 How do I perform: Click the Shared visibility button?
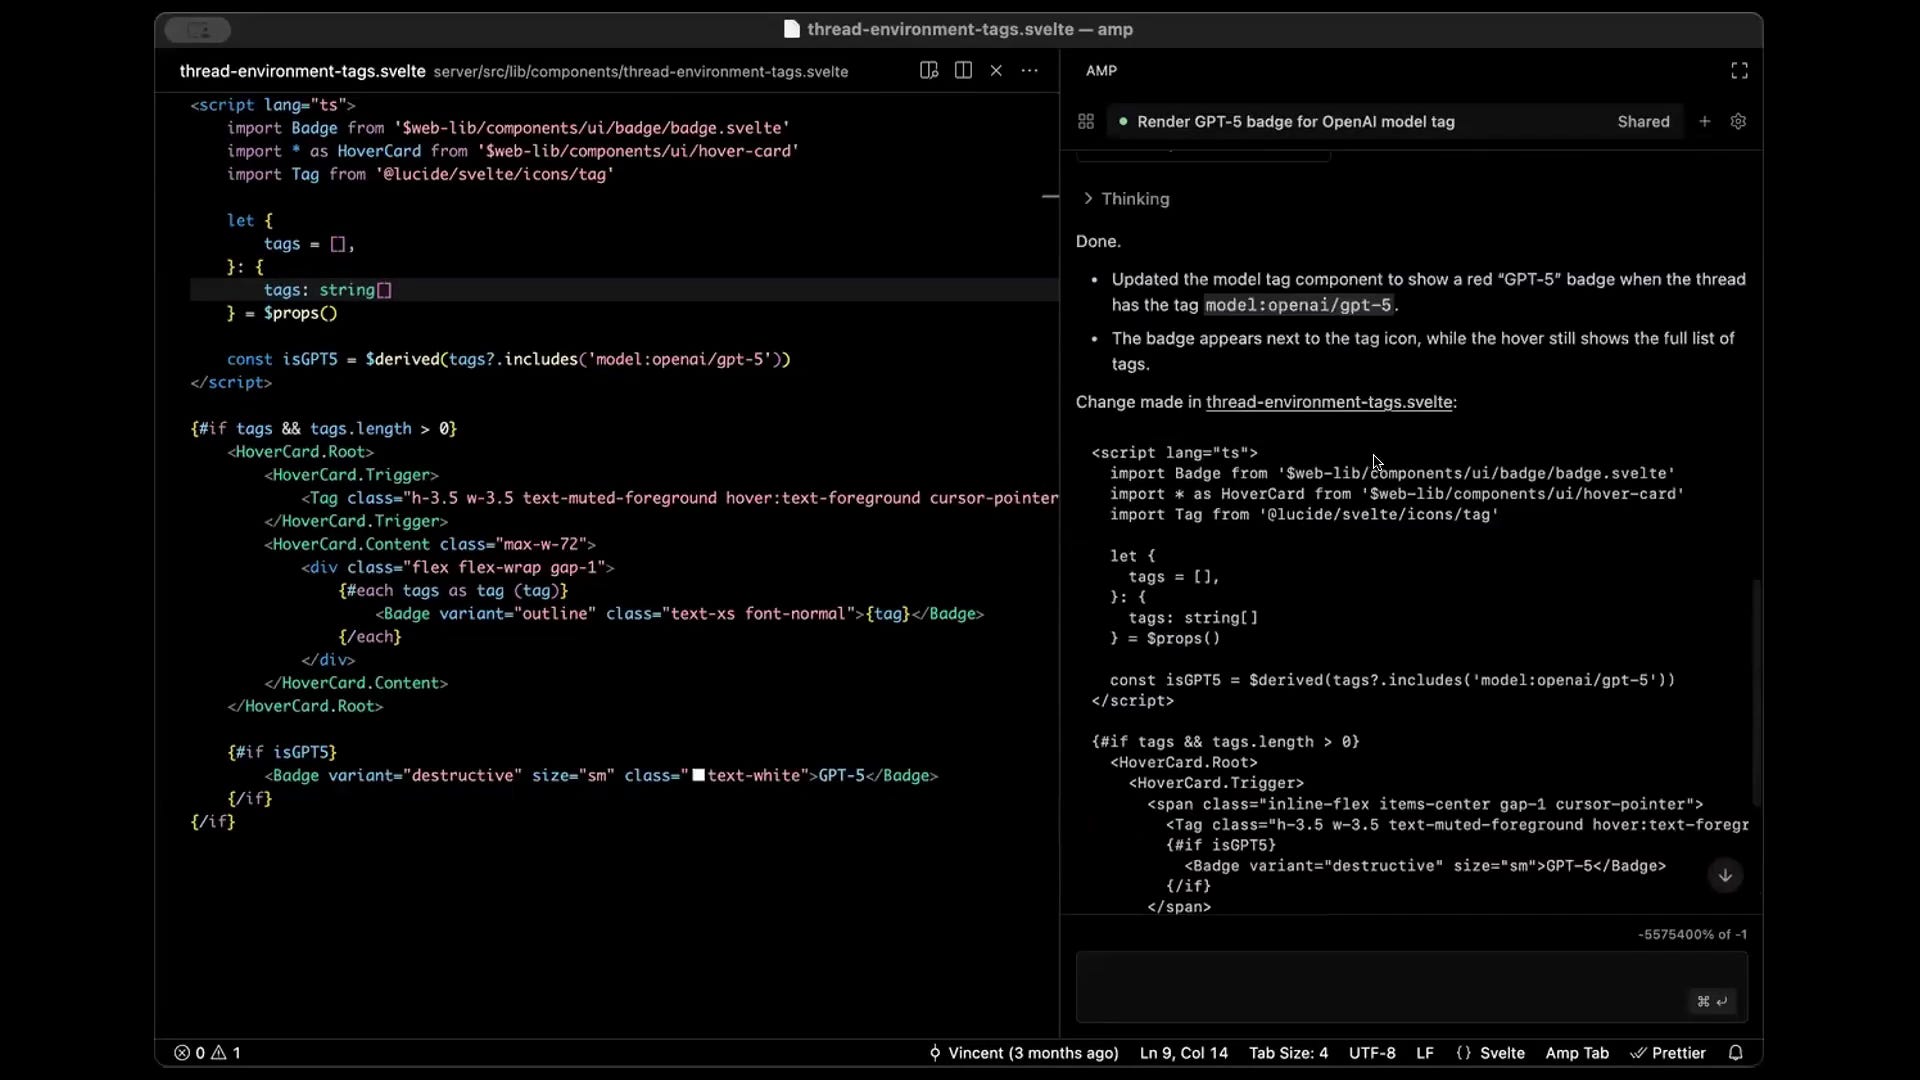coord(1643,121)
